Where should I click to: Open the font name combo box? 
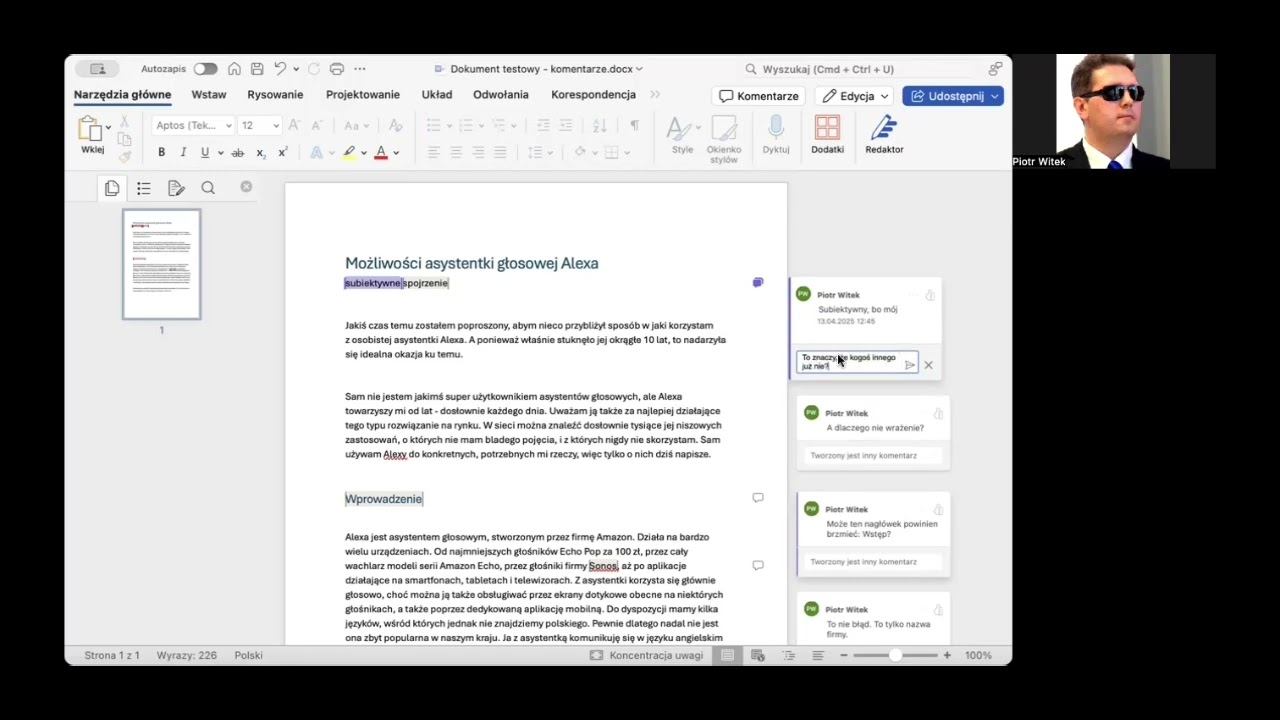(194, 125)
